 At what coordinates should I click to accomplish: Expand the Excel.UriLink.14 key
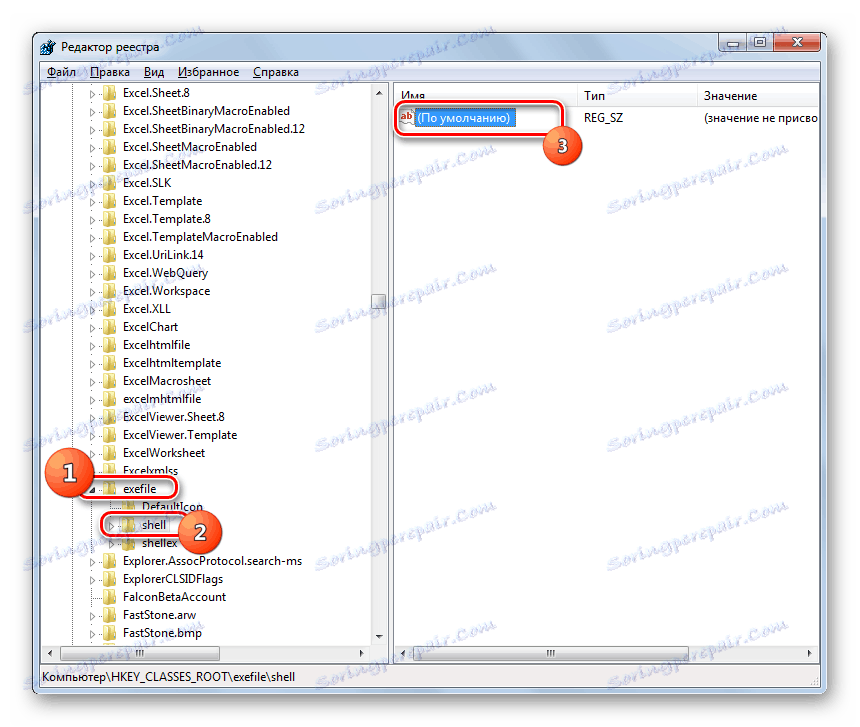[x=92, y=256]
